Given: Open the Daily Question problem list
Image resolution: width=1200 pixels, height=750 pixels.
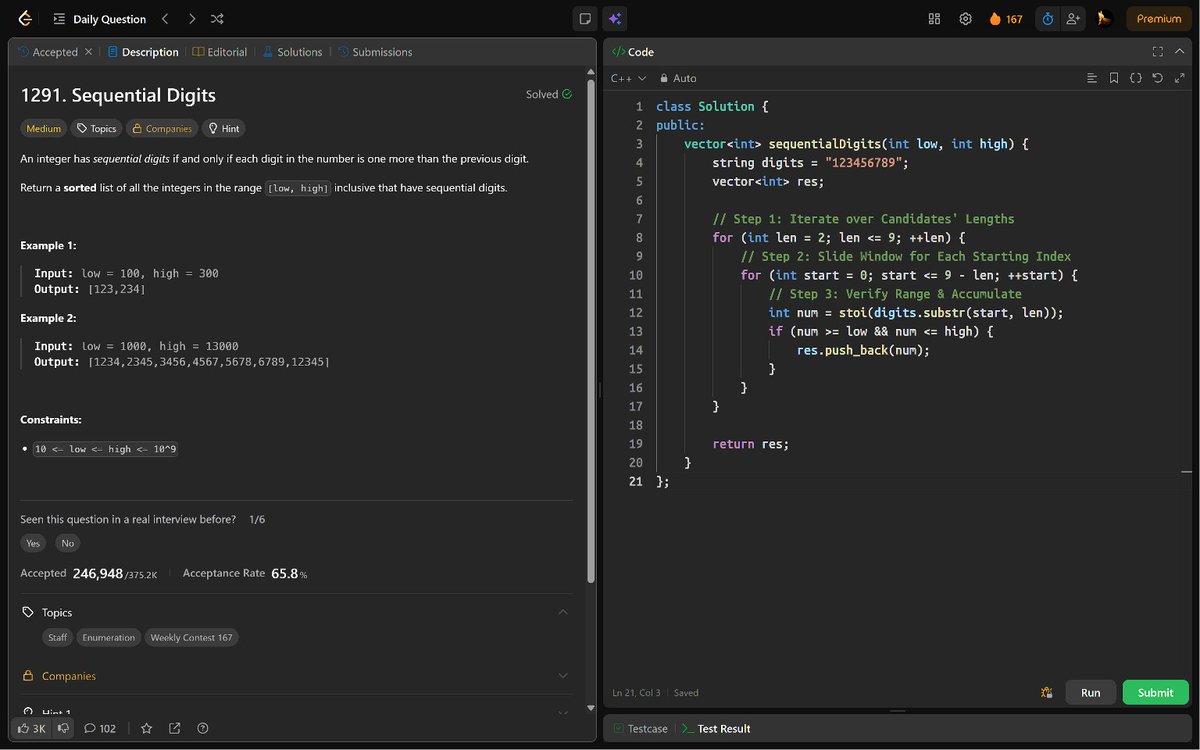Looking at the screenshot, I should (x=99, y=19).
